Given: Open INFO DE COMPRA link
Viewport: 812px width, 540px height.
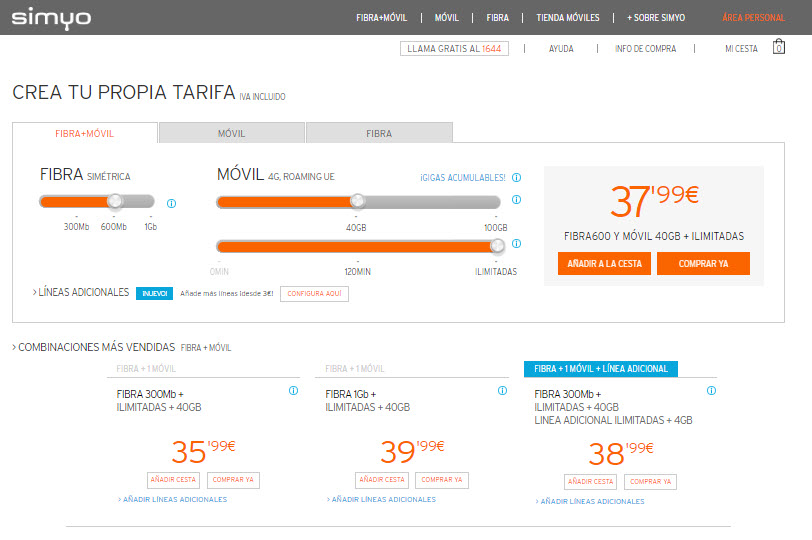Looking at the screenshot, I should tap(645, 49).
